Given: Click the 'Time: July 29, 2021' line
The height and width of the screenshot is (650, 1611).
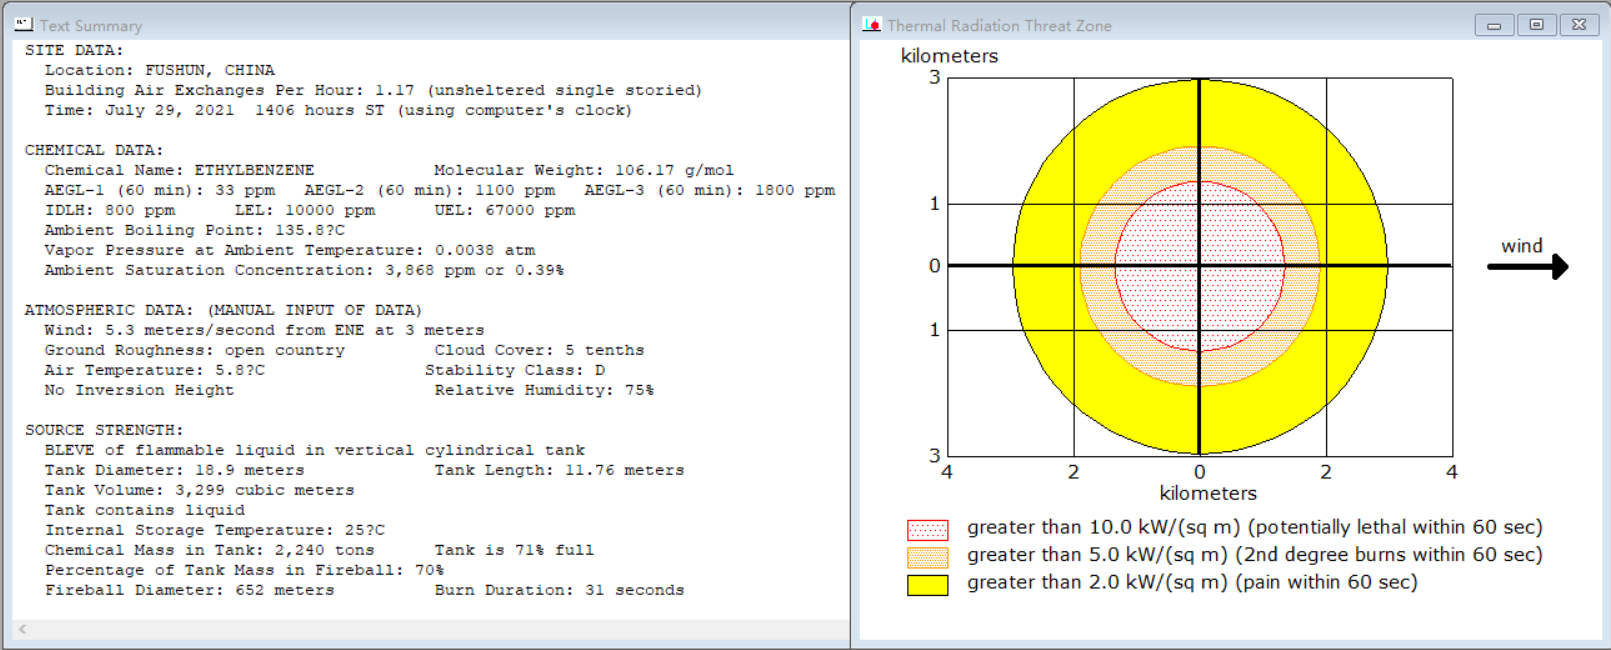Looking at the screenshot, I should (x=338, y=110).
